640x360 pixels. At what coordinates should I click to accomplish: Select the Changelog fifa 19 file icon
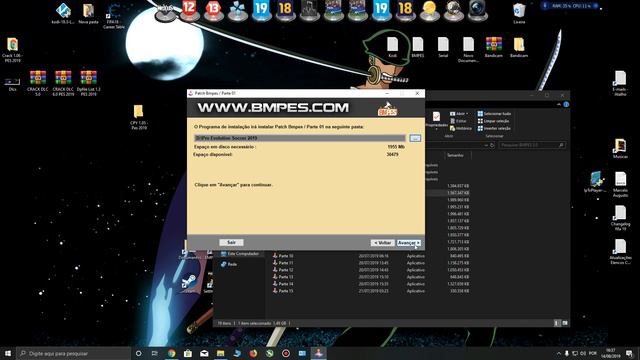point(620,218)
